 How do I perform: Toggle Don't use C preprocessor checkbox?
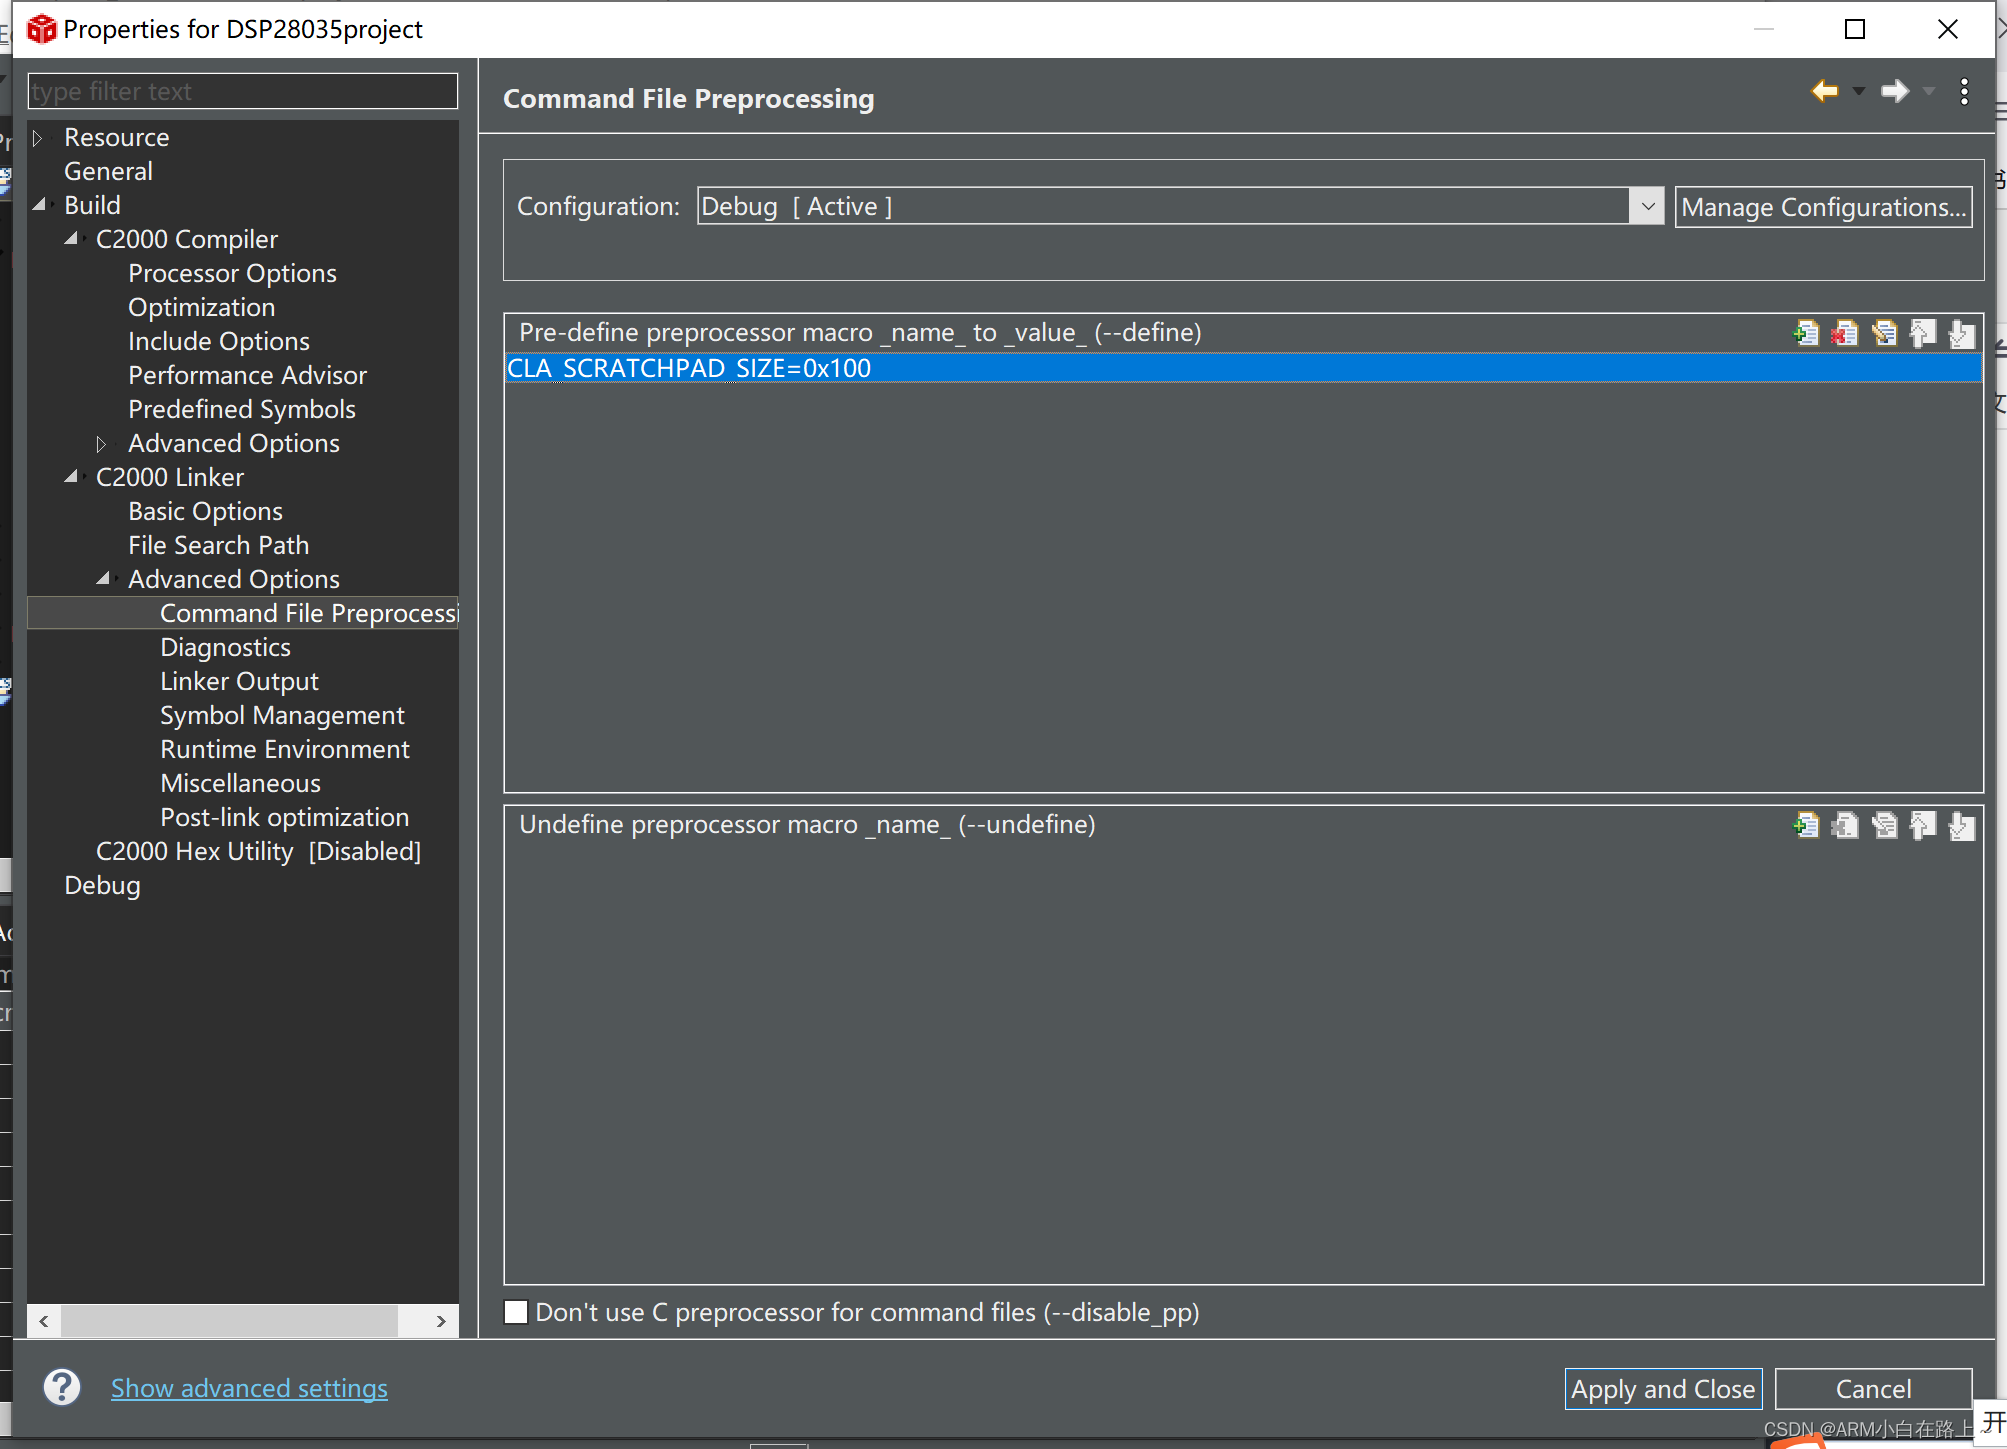coord(516,1312)
